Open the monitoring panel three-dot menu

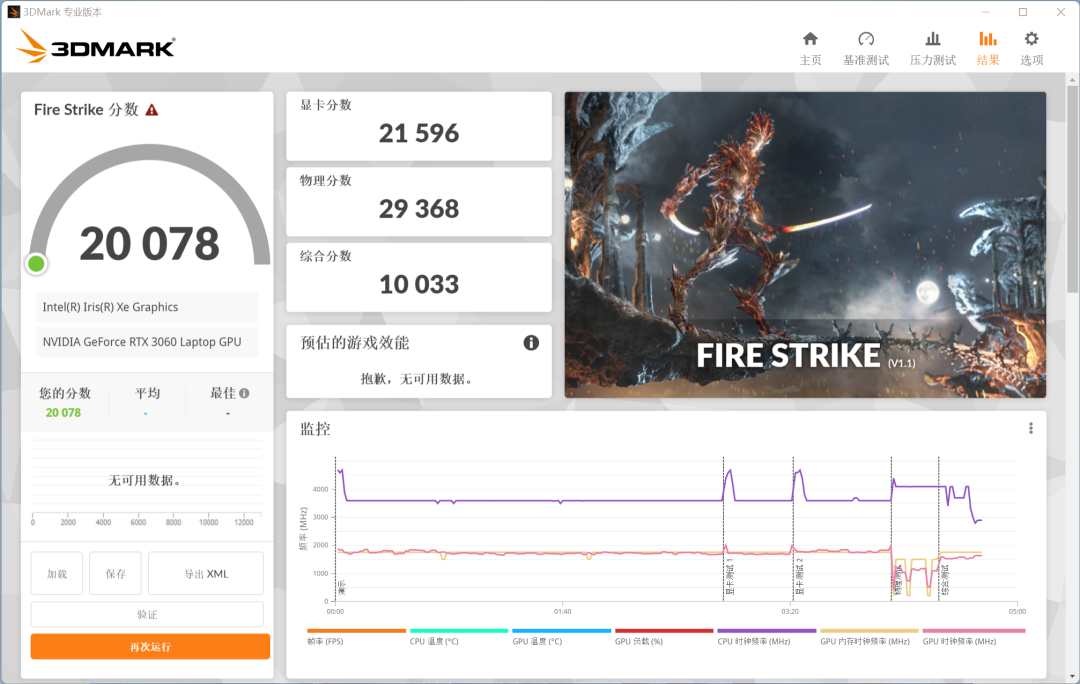pos(1030,427)
